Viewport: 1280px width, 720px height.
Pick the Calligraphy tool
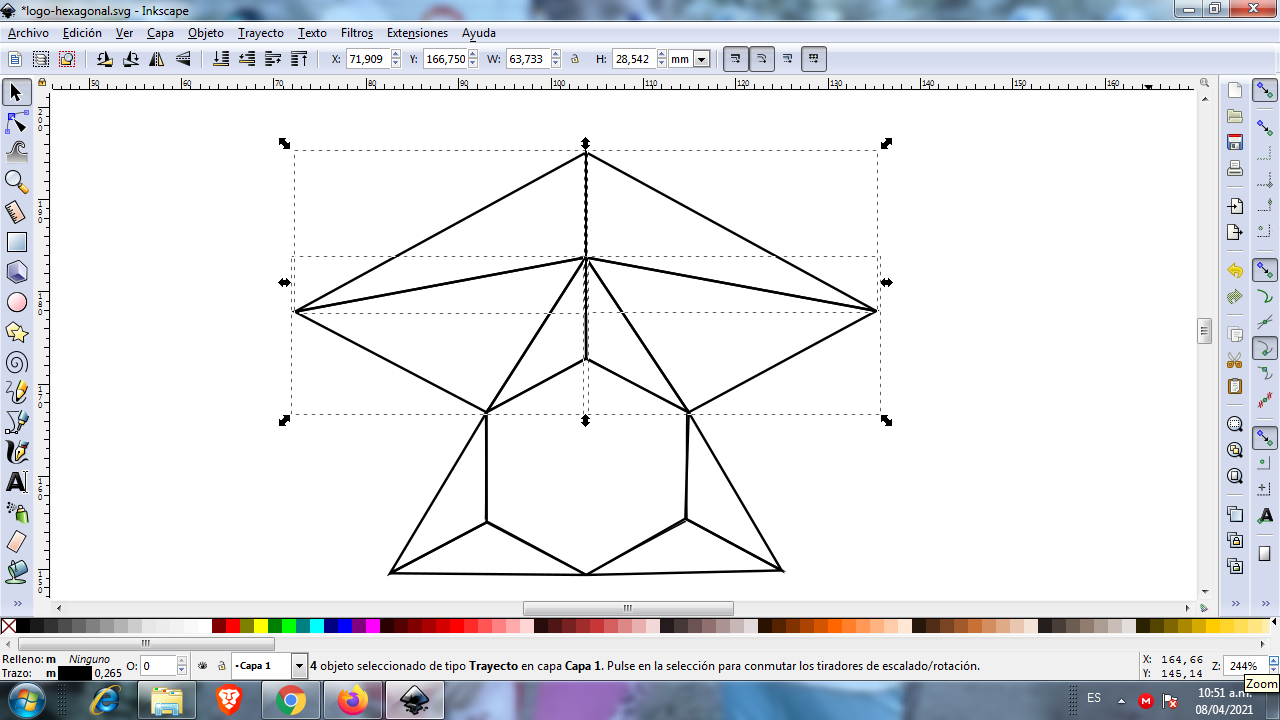coord(16,452)
